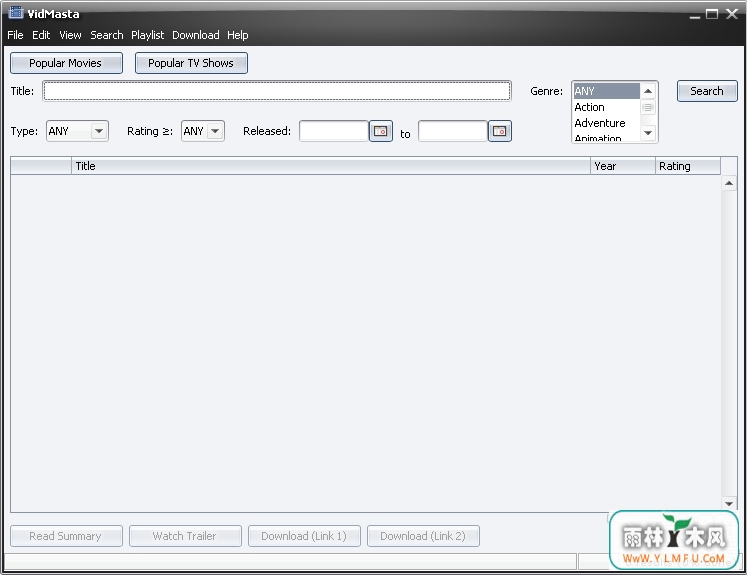Focus the Released end date field
The height and width of the screenshot is (575, 747).
(453, 131)
